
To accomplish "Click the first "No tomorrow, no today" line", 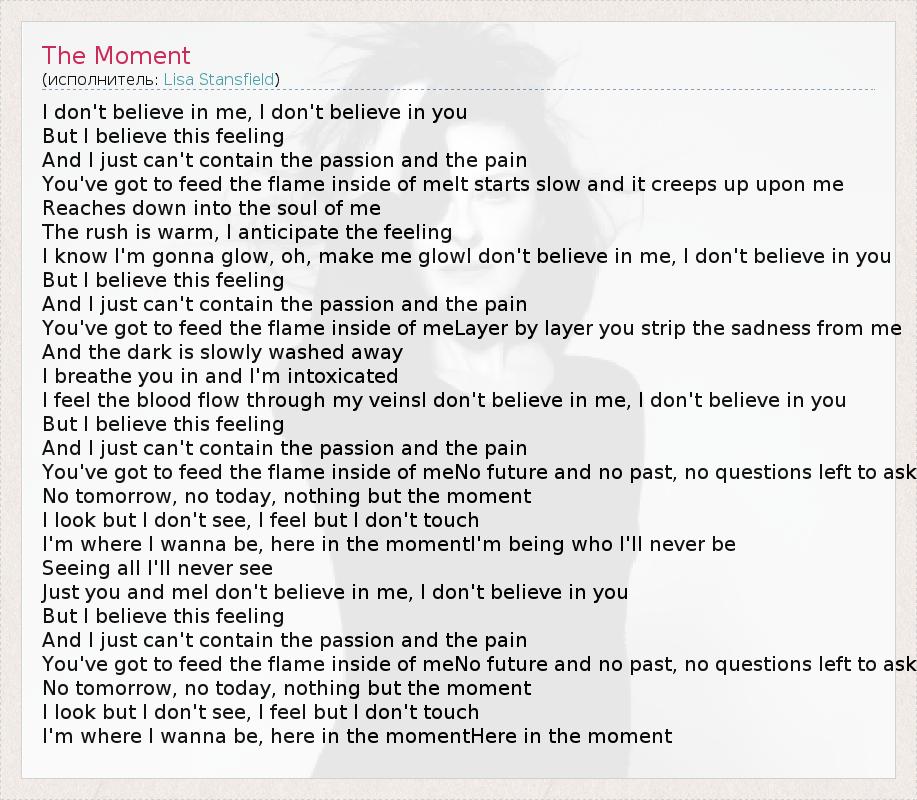I will pyautogui.click(x=286, y=496).
